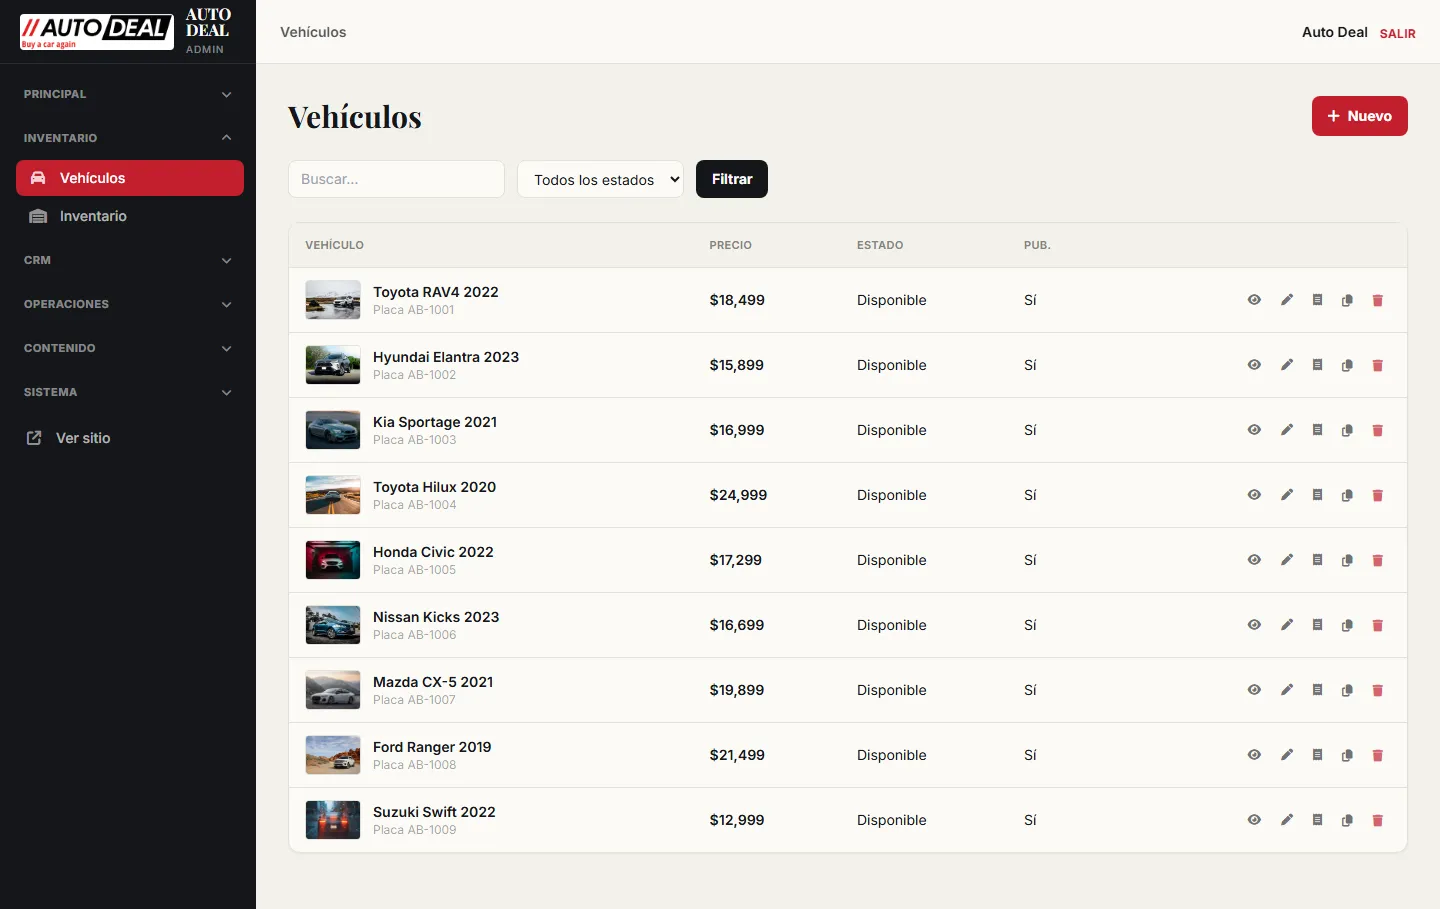Click the 'Kia Sportage 2021' vehicle name
The width and height of the screenshot is (1440, 909).
tap(435, 422)
